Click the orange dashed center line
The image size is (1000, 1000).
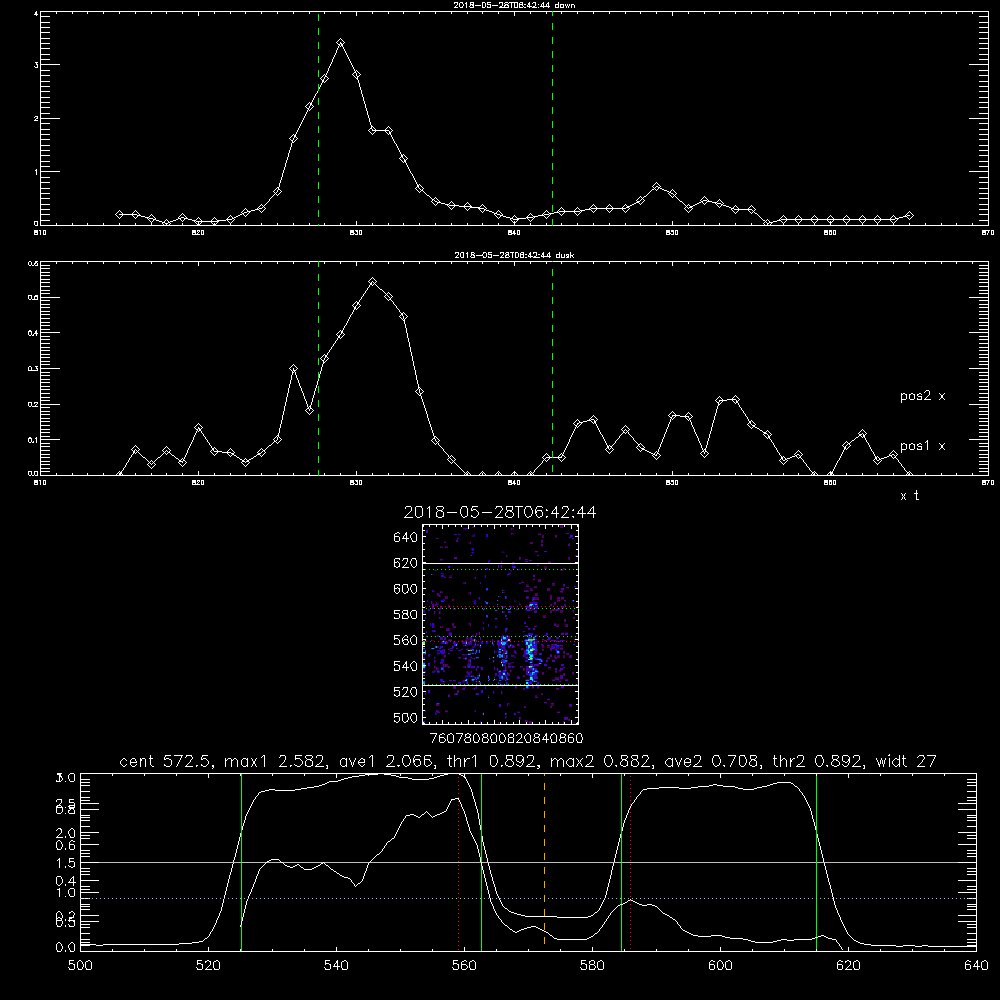point(544,861)
